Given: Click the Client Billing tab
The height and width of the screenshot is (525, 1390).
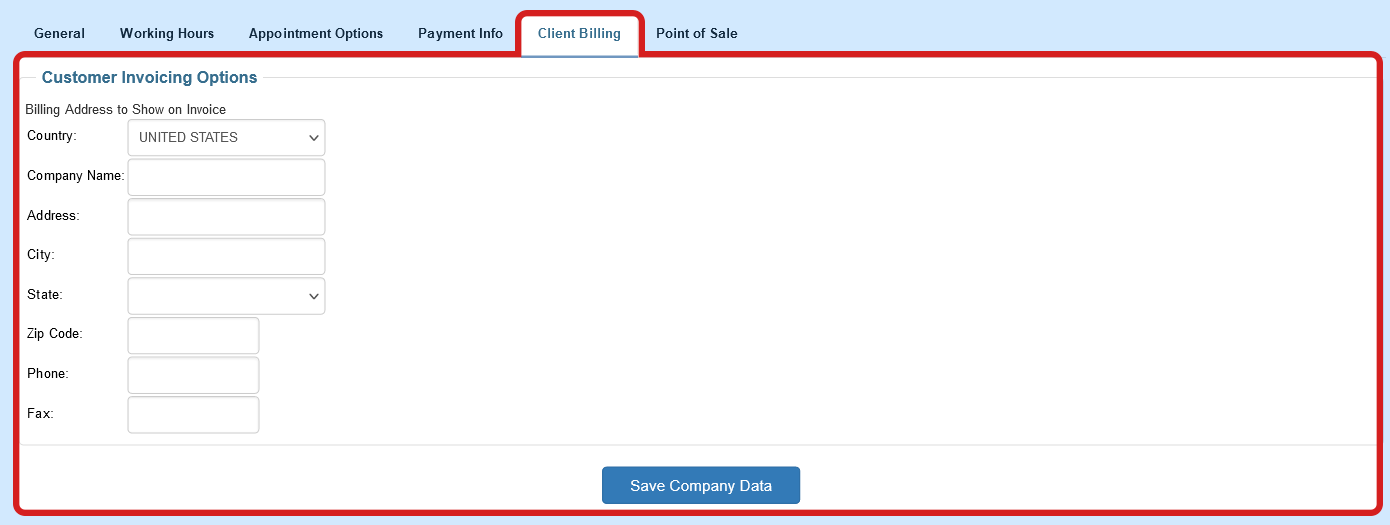Looking at the screenshot, I should [x=579, y=34].
